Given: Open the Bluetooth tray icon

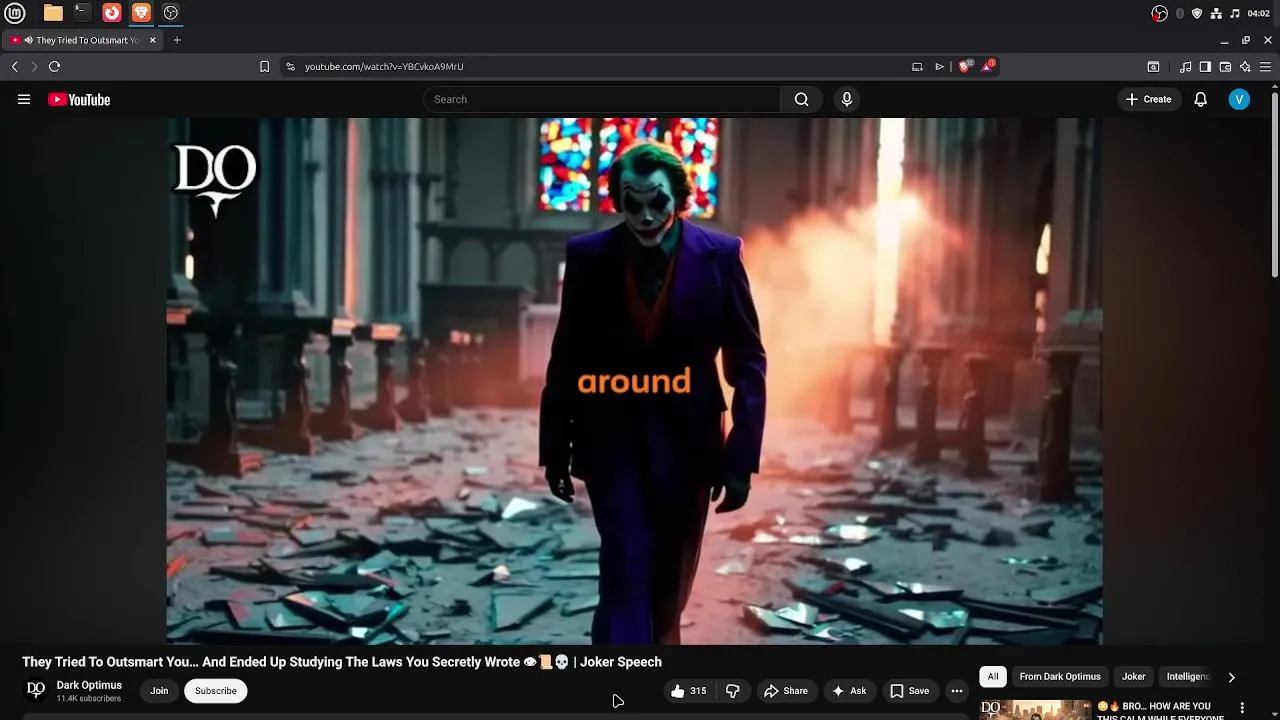Looking at the screenshot, I should coord(1180,13).
